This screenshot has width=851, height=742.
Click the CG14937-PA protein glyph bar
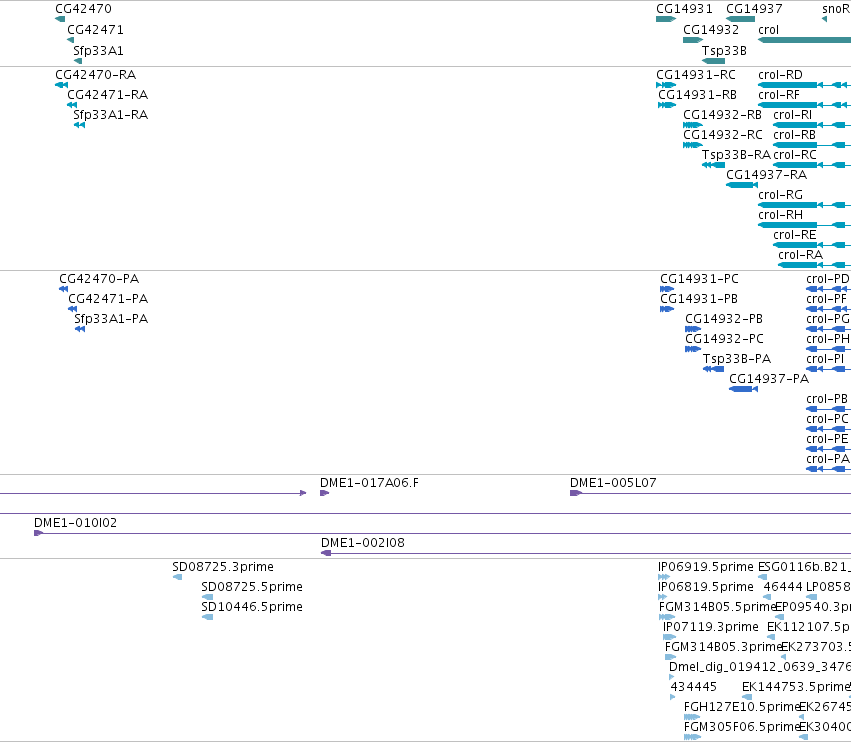744,389
